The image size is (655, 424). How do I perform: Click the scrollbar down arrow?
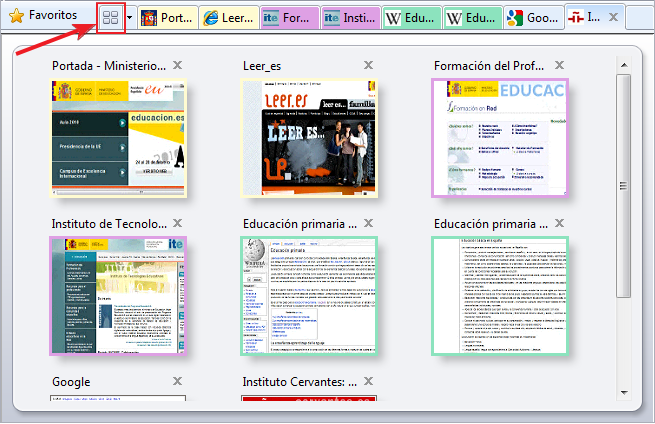coord(624,392)
